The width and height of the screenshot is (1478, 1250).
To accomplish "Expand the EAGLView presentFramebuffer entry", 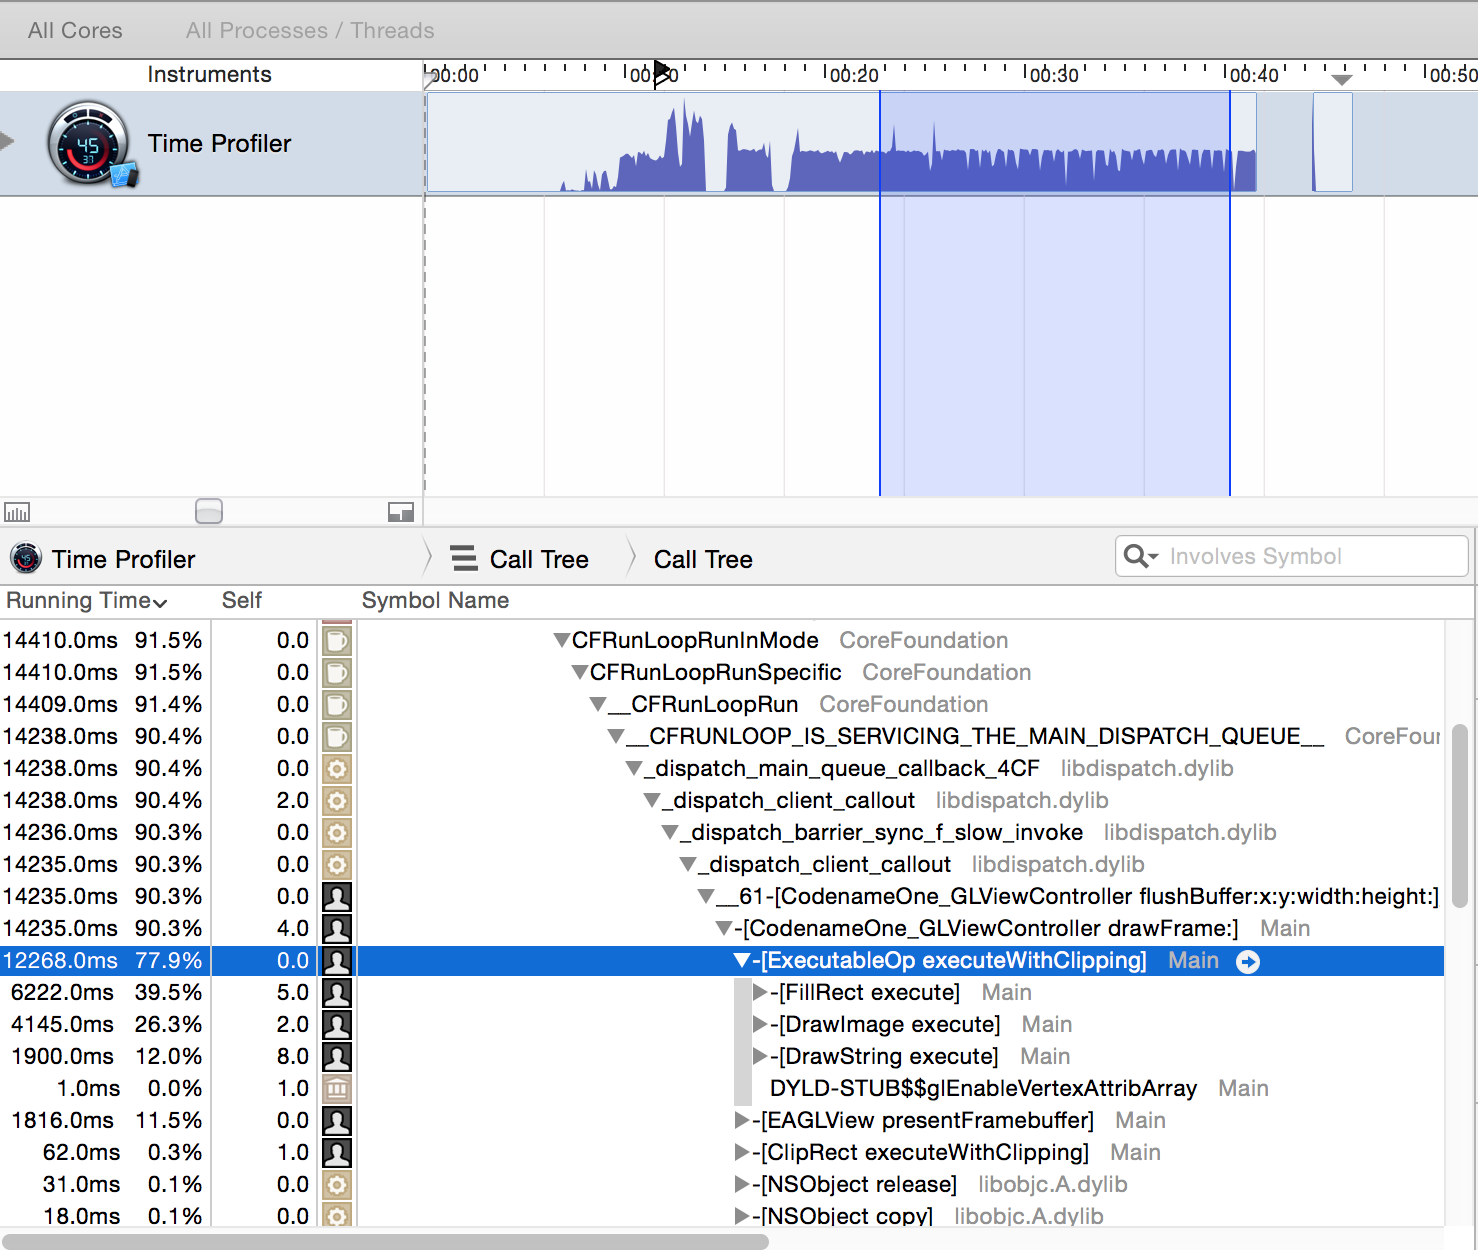I will tap(740, 1120).
